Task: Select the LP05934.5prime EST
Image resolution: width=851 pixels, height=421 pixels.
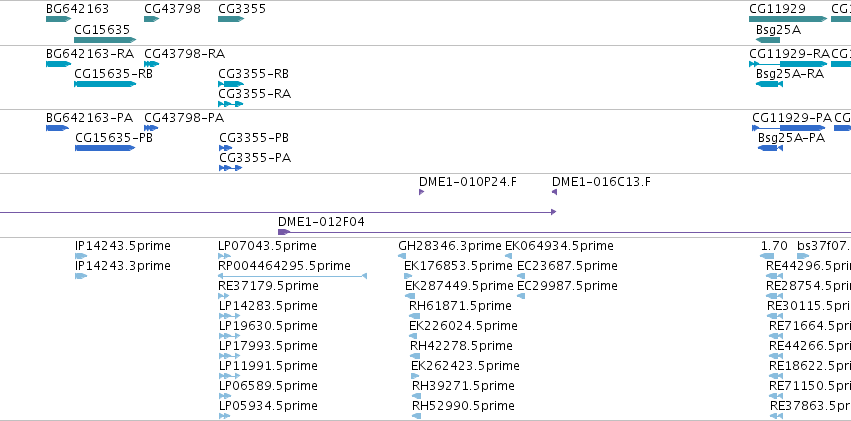Action: (x=225, y=417)
